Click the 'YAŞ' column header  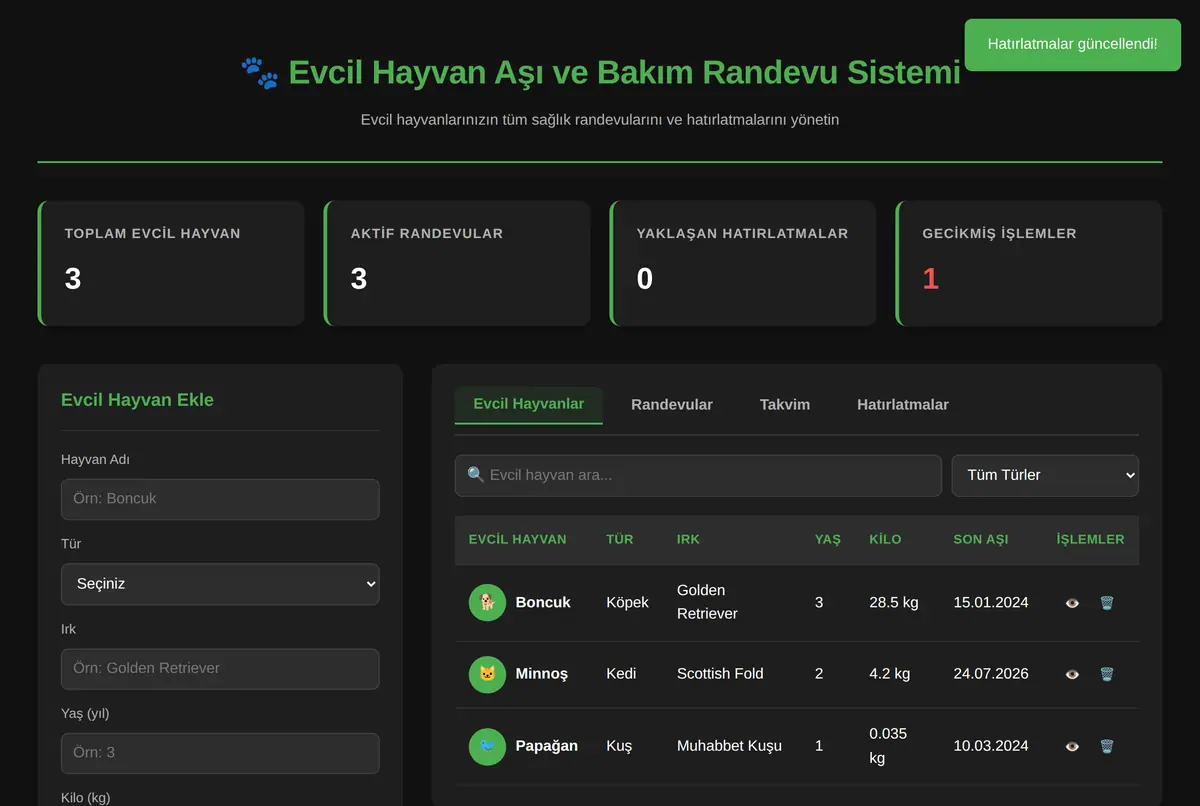coord(828,540)
